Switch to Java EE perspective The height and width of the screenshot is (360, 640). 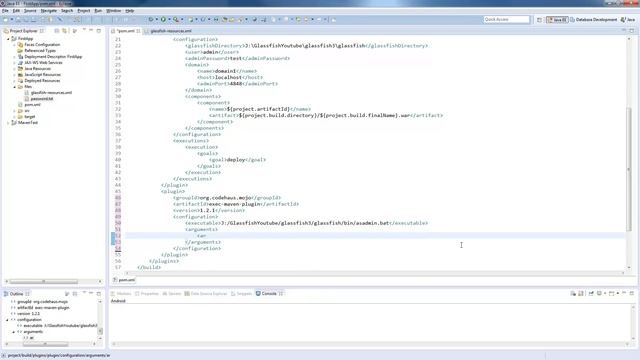(557, 20)
